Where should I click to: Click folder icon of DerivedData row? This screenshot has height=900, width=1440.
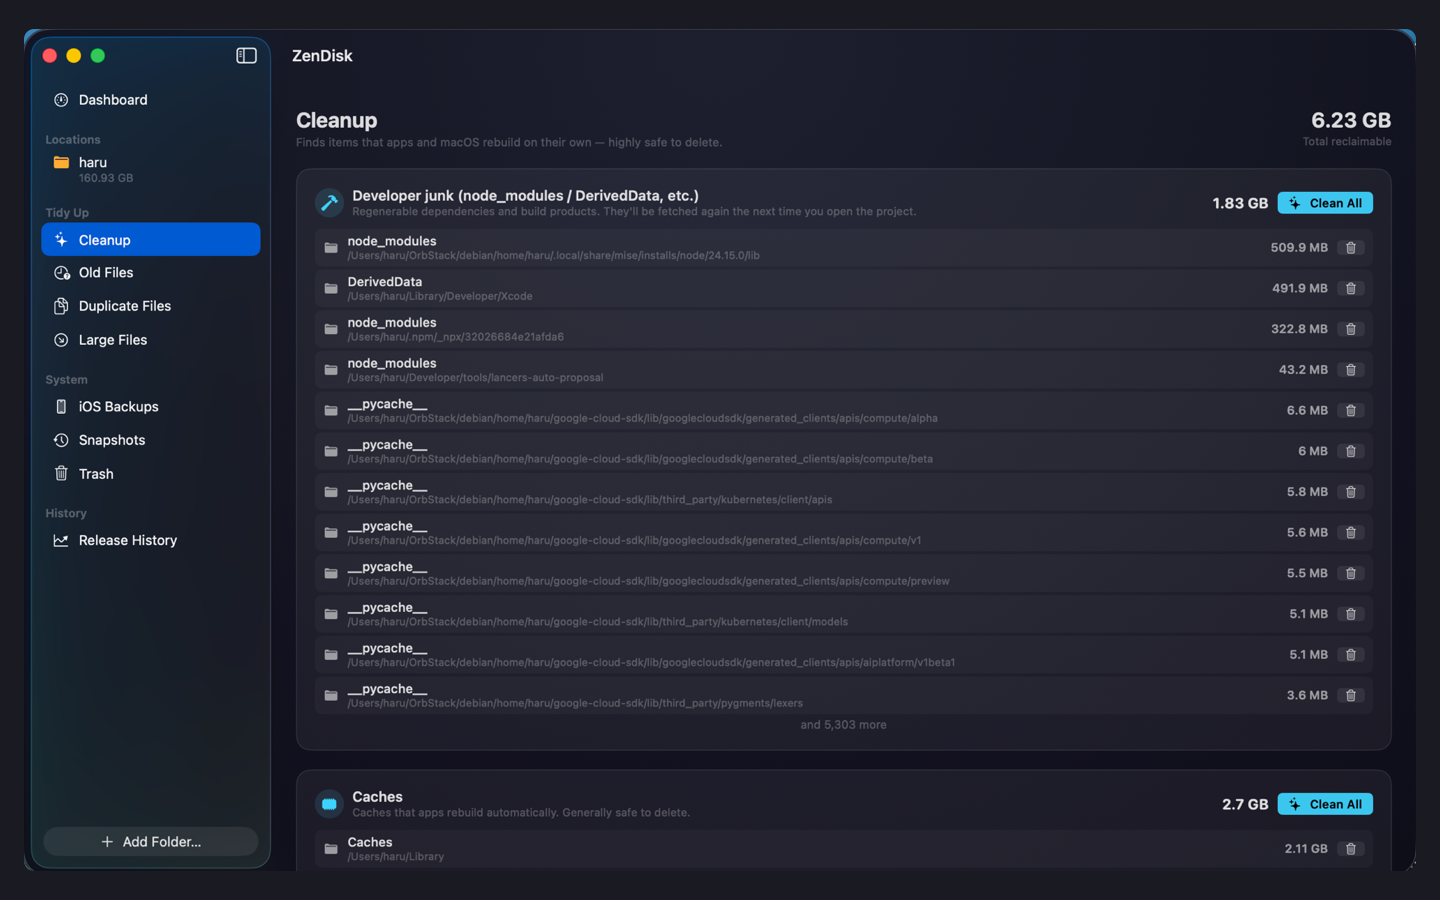pyautogui.click(x=331, y=289)
